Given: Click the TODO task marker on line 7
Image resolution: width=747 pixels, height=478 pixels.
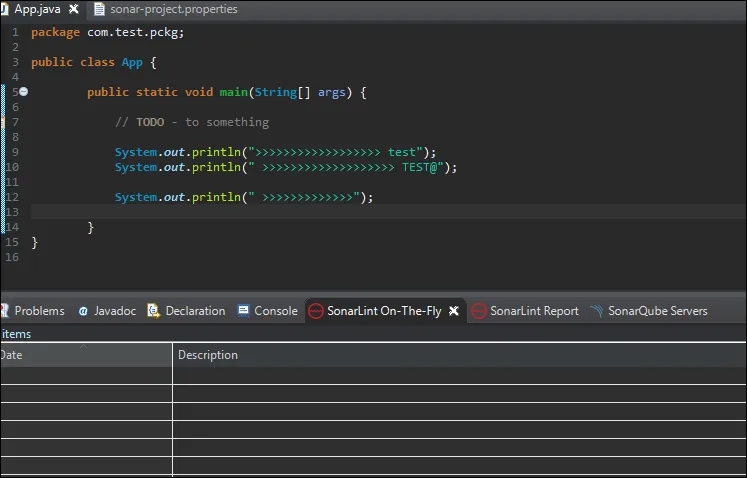Looking at the screenshot, I should 2,122.
